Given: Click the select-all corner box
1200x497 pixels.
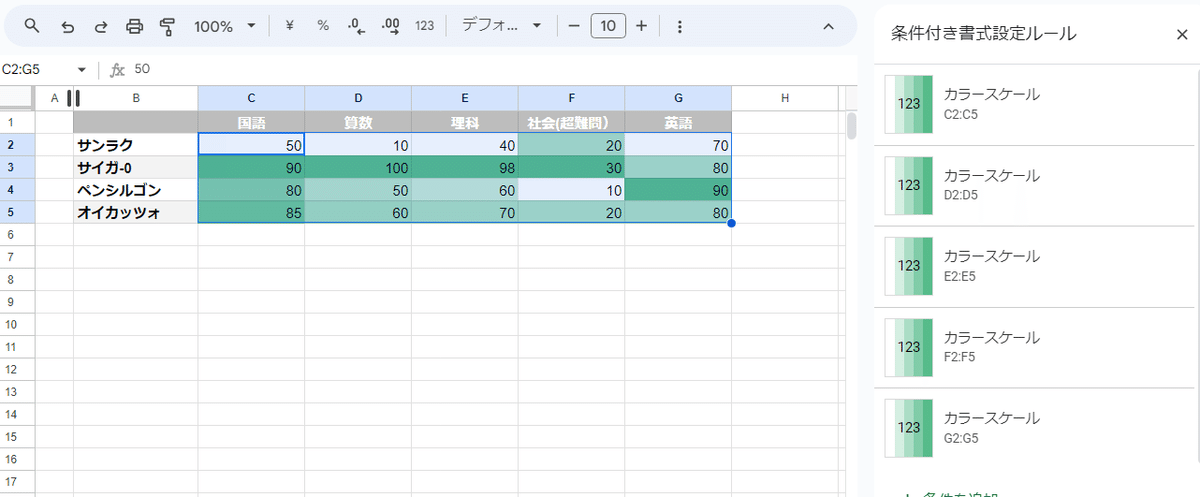Looking at the screenshot, I should (17, 98).
